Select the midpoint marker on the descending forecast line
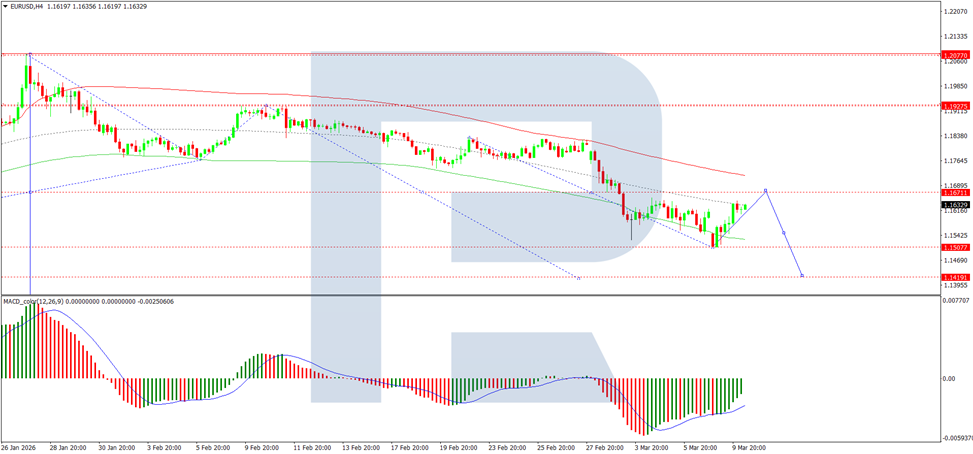Image resolution: width=973 pixels, height=454 pixels. coord(784,233)
